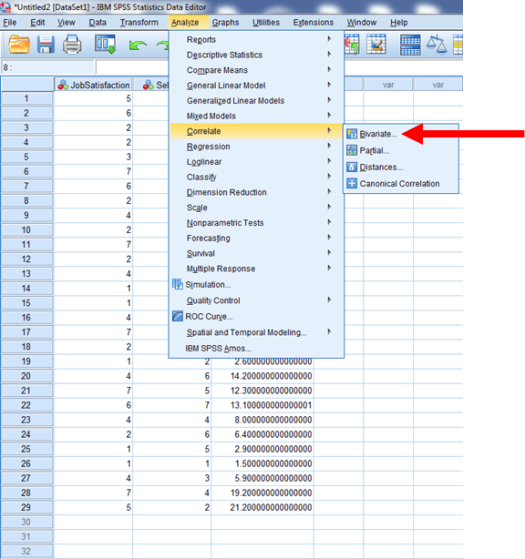Viewport: 525px width, 559px height.
Task: Click the Recall recently used dialogs icon
Action: (x=105, y=44)
